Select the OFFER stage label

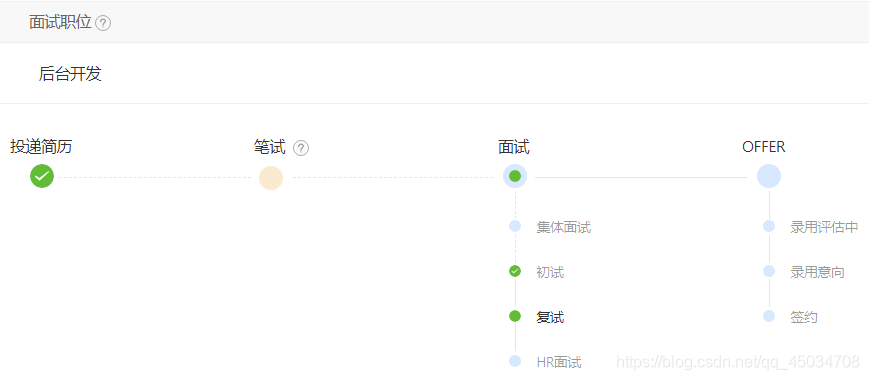click(764, 147)
